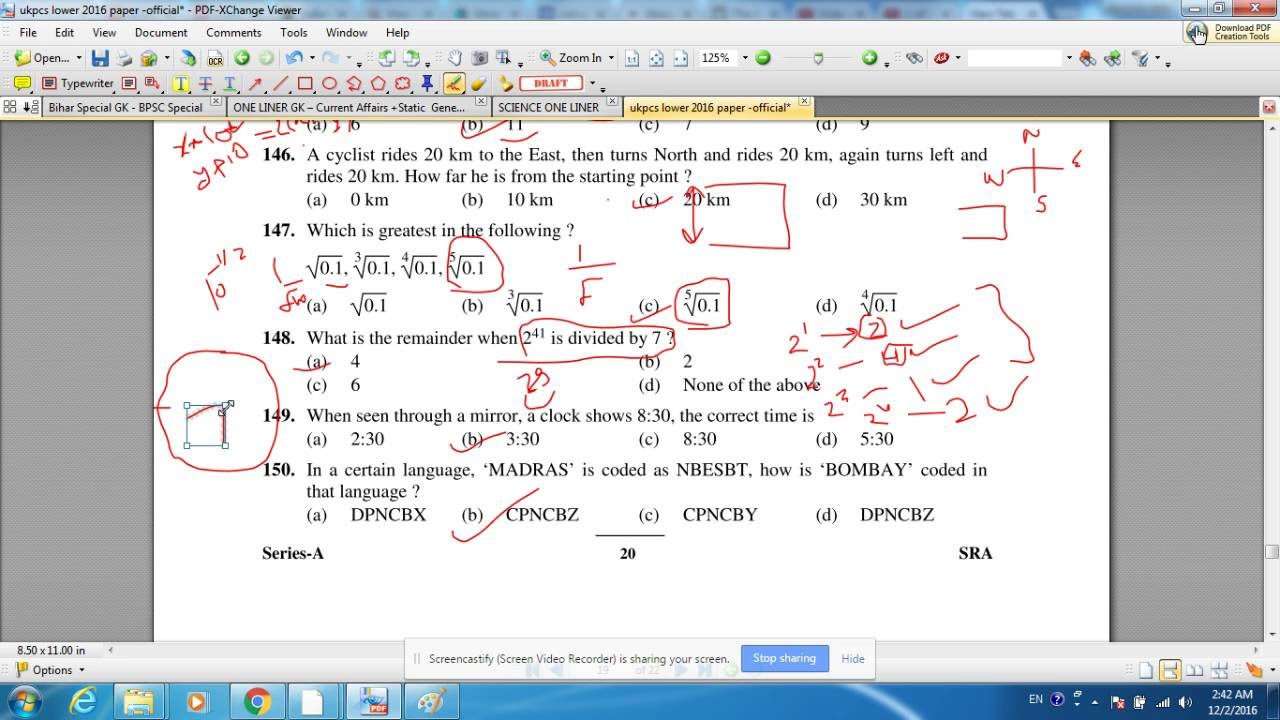Click the Print icon in toolbar

pos(124,58)
